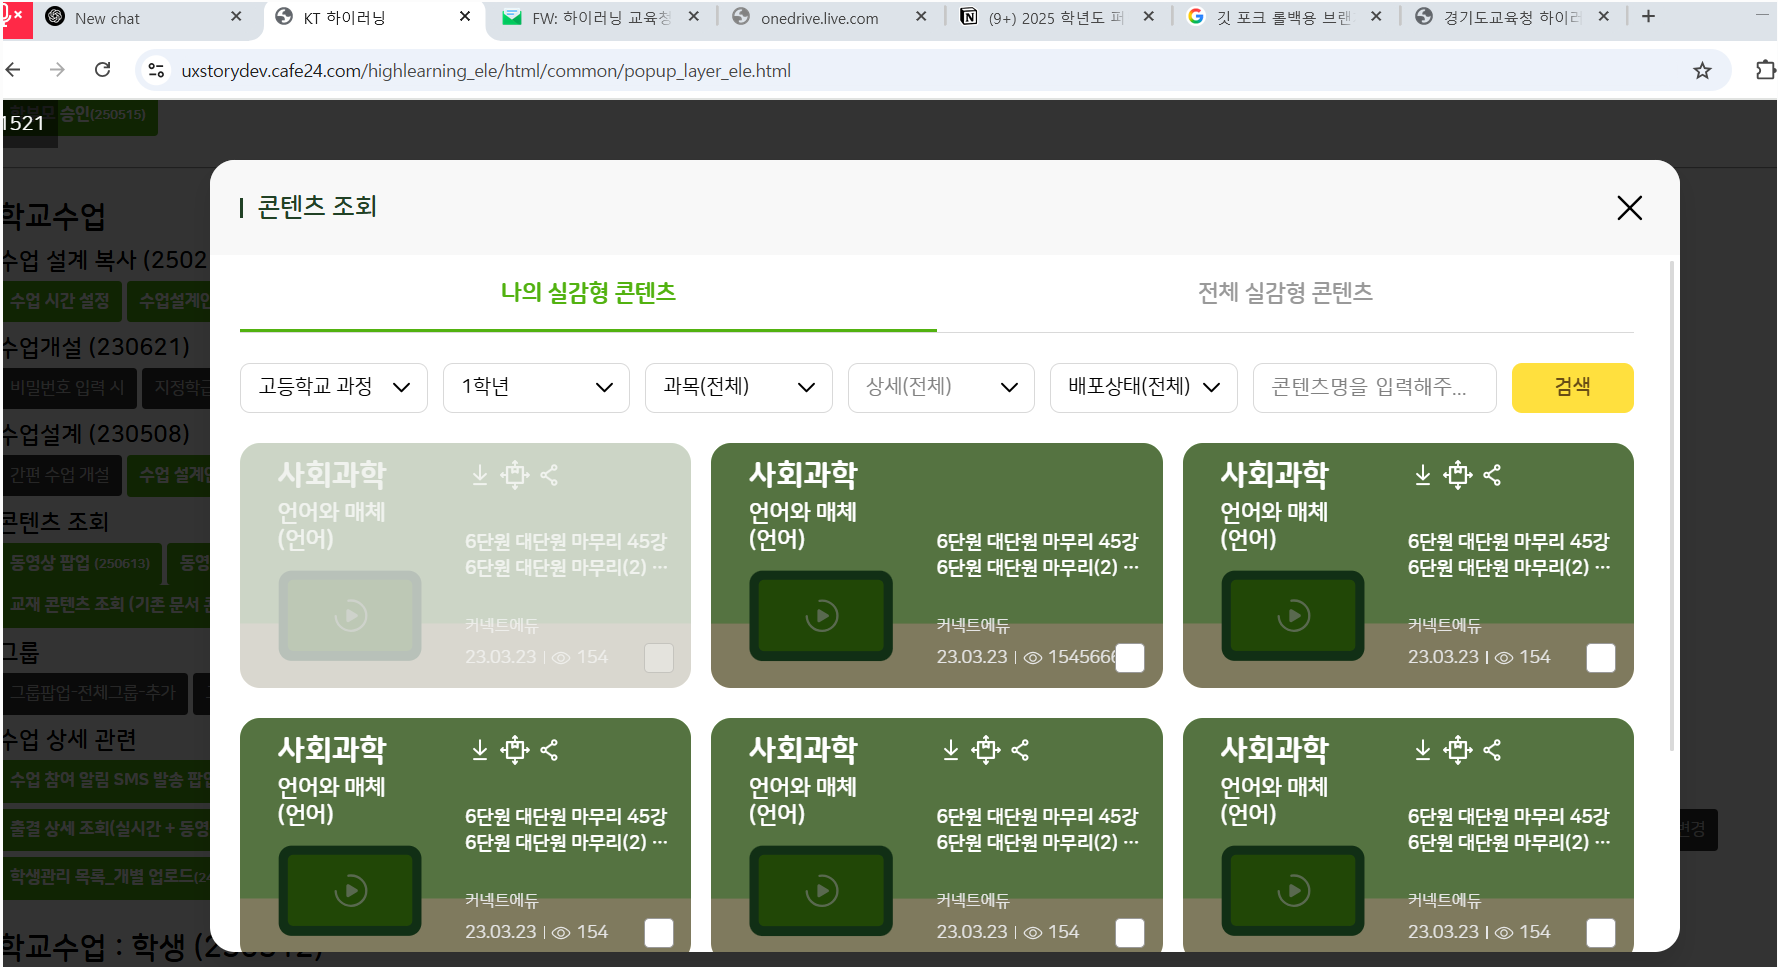Click download icon on bottom-middle card
Screen dimensions: 1778x967
point(951,750)
